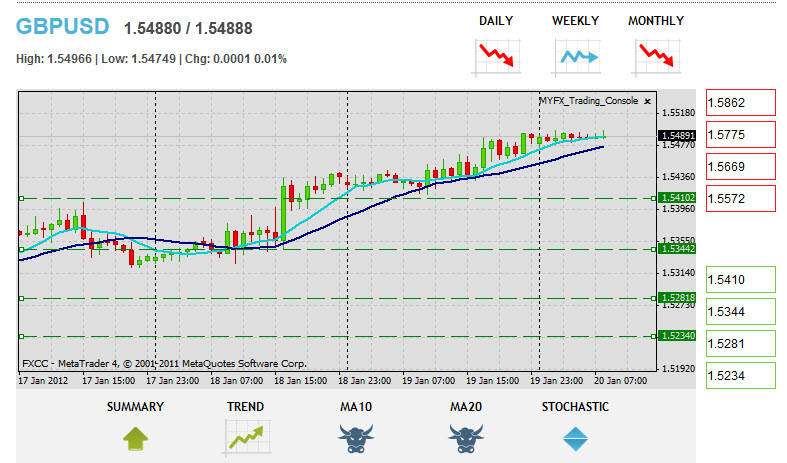
Task: Click the DAILY red downtrend arrow icon
Action: [x=496, y=57]
